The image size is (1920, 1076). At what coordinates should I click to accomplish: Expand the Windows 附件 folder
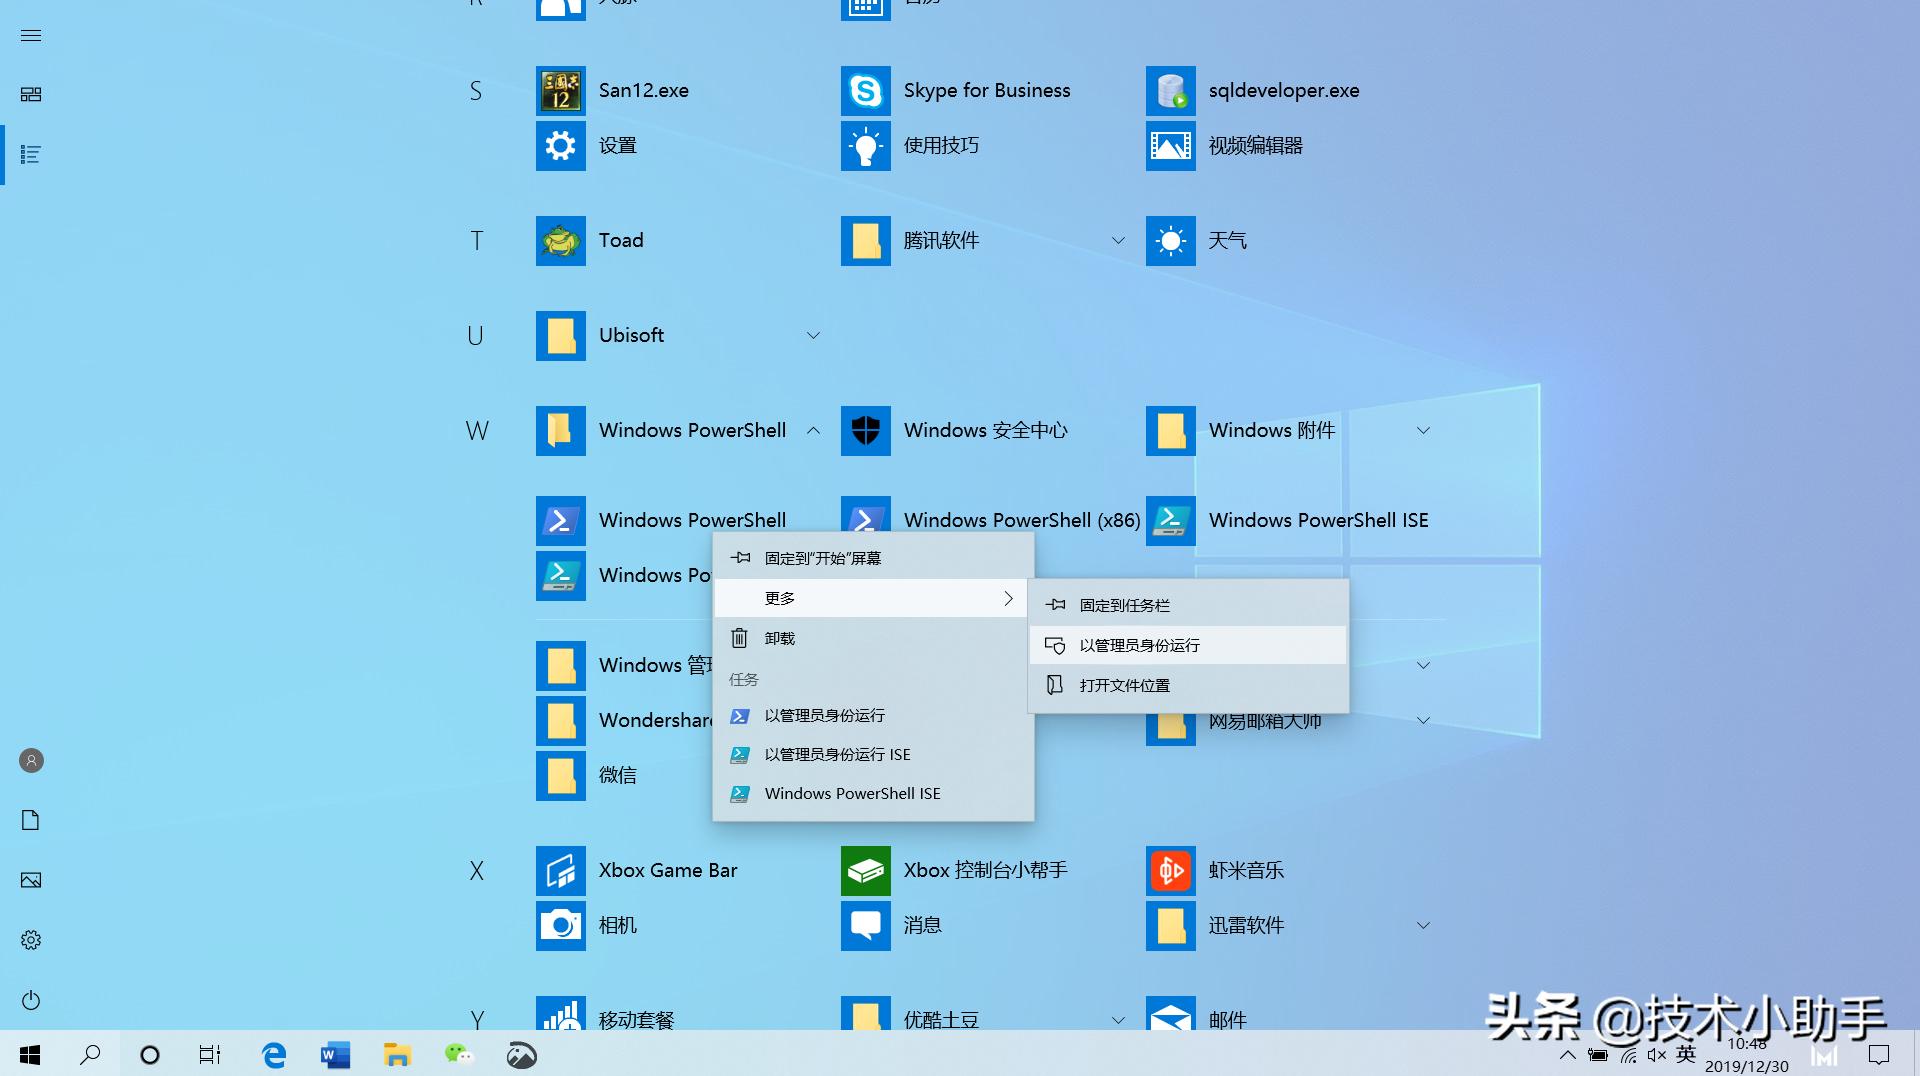pyautogui.click(x=1423, y=431)
